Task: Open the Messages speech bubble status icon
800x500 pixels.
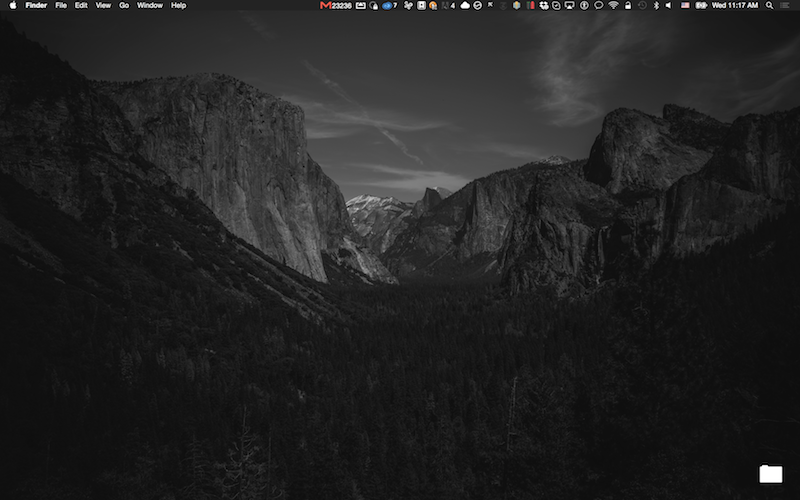Action: (598, 5)
